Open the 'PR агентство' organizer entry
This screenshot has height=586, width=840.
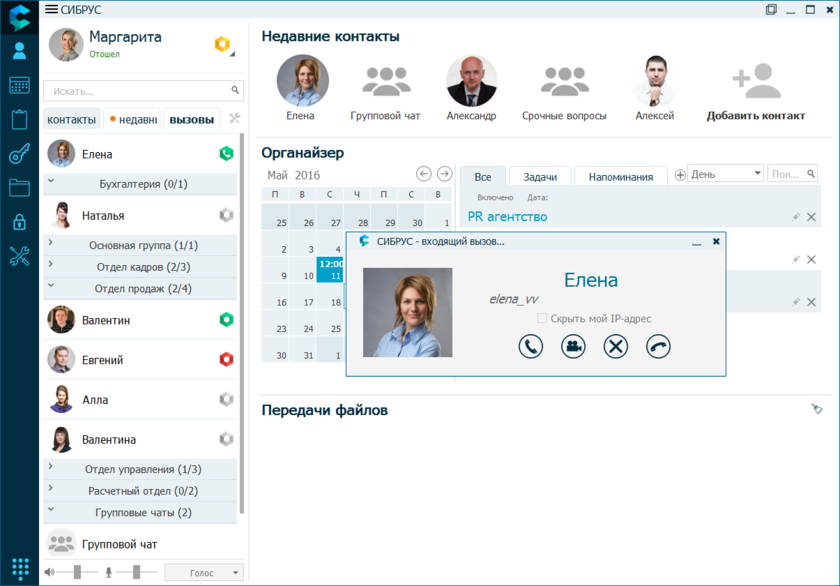click(x=507, y=217)
